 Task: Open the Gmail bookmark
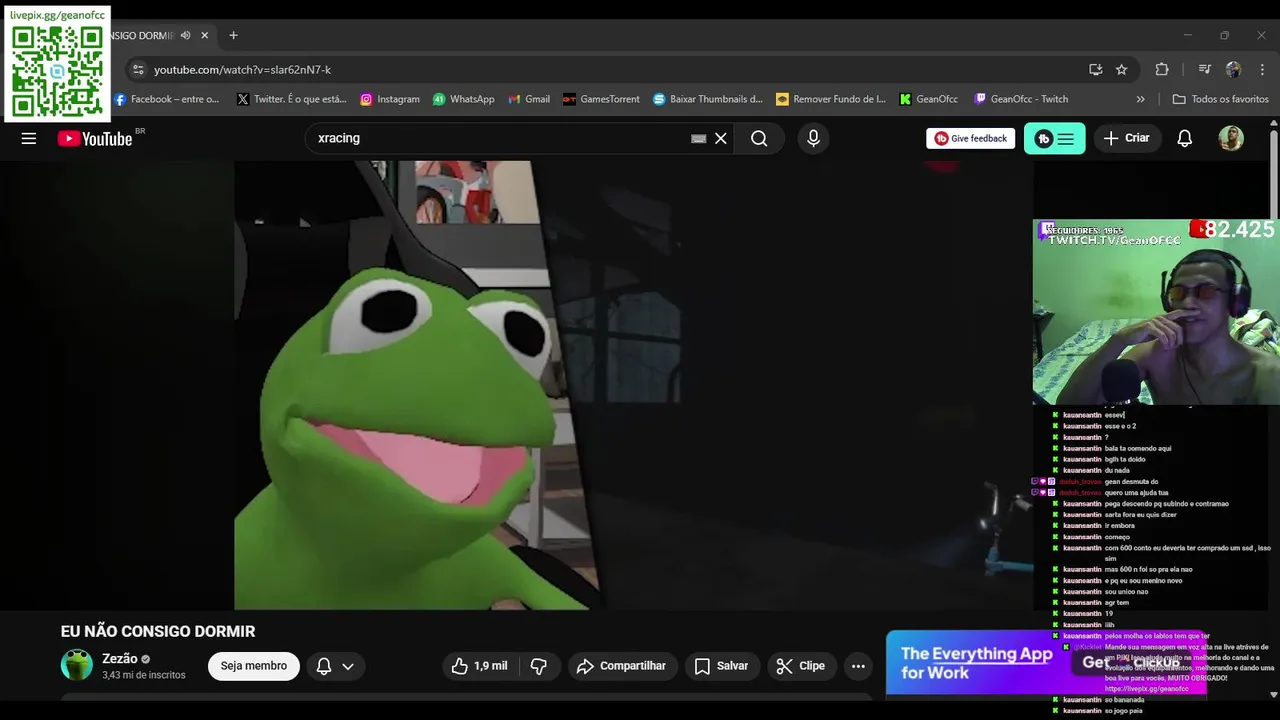point(529,99)
